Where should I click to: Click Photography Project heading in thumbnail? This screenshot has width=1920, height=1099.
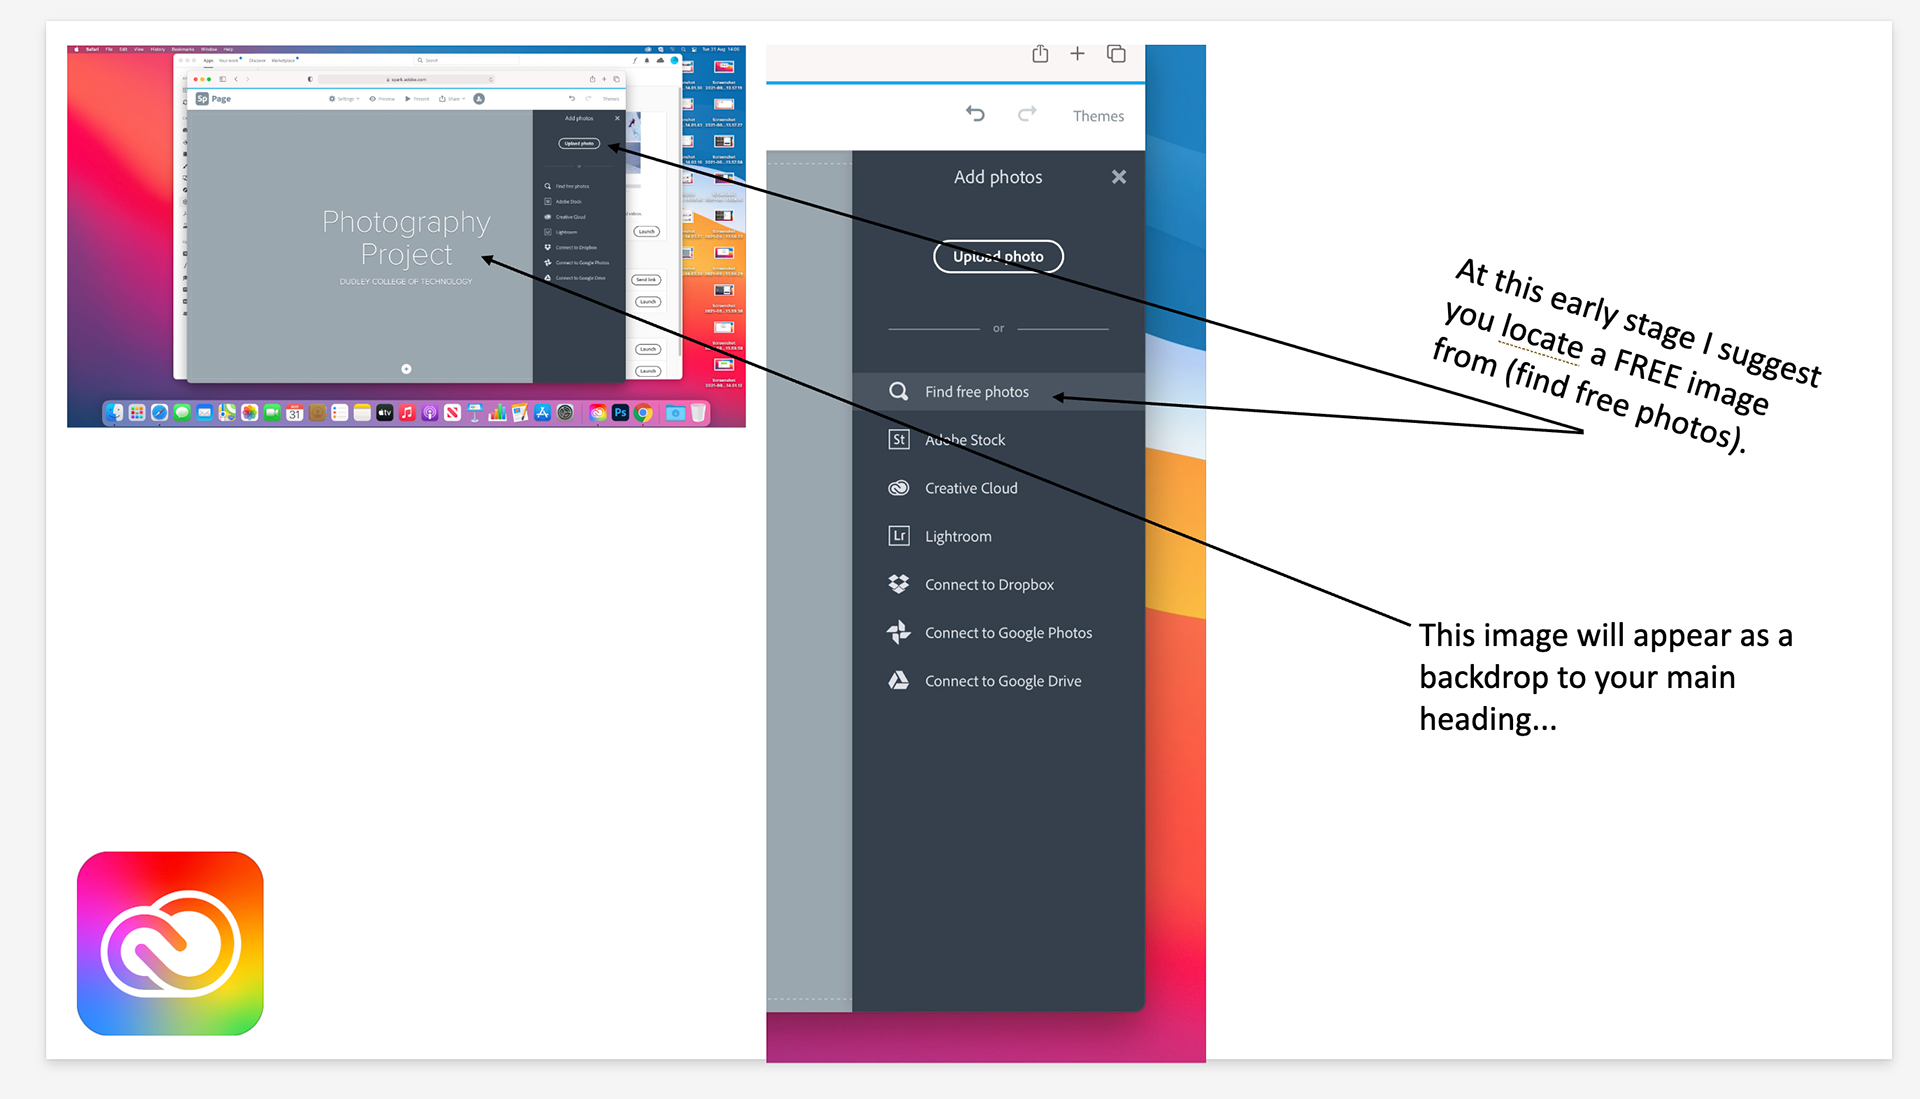pos(406,238)
